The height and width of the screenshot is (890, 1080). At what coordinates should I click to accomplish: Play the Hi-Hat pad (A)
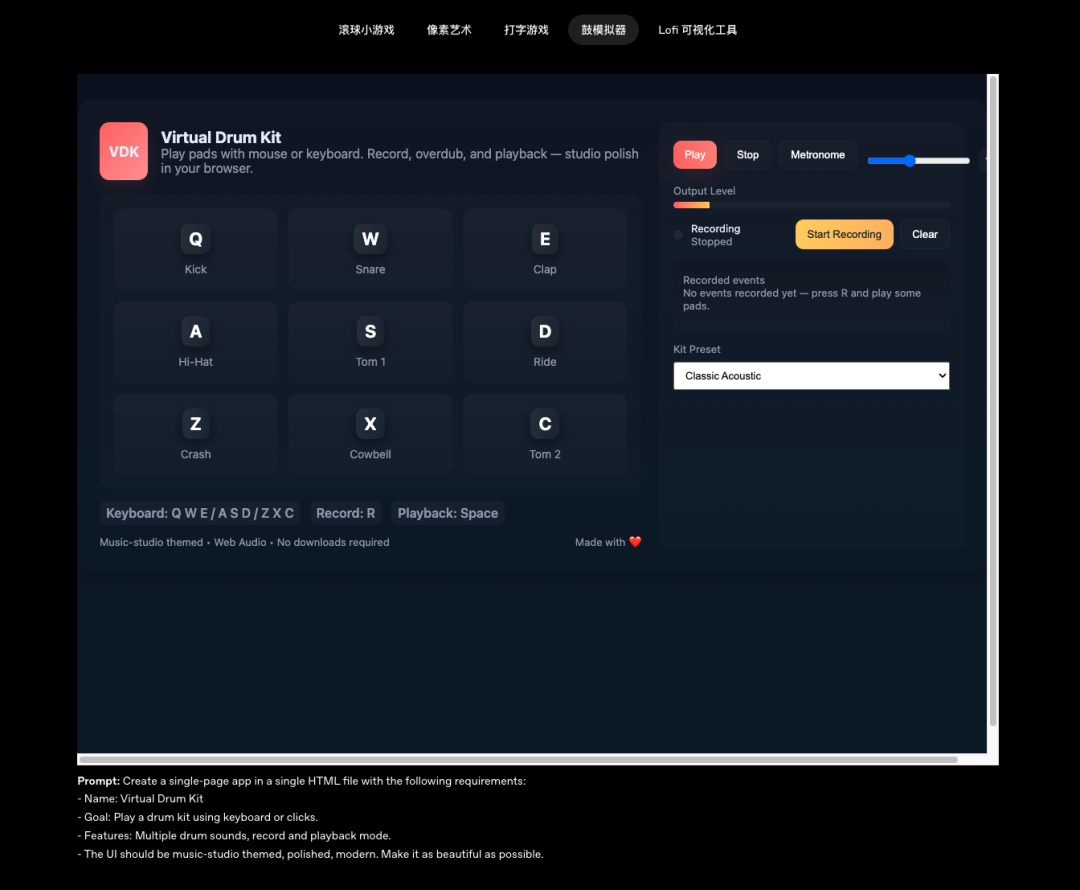195,342
